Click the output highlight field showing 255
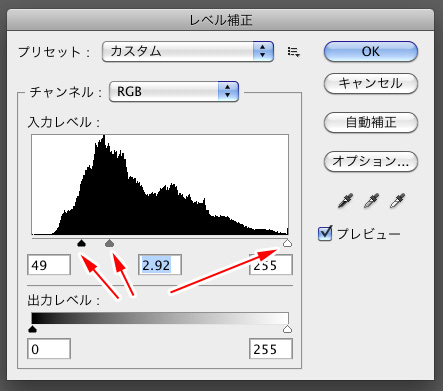Image resolution: width=443 pixels, height=391 pixels. coord(271,349)
